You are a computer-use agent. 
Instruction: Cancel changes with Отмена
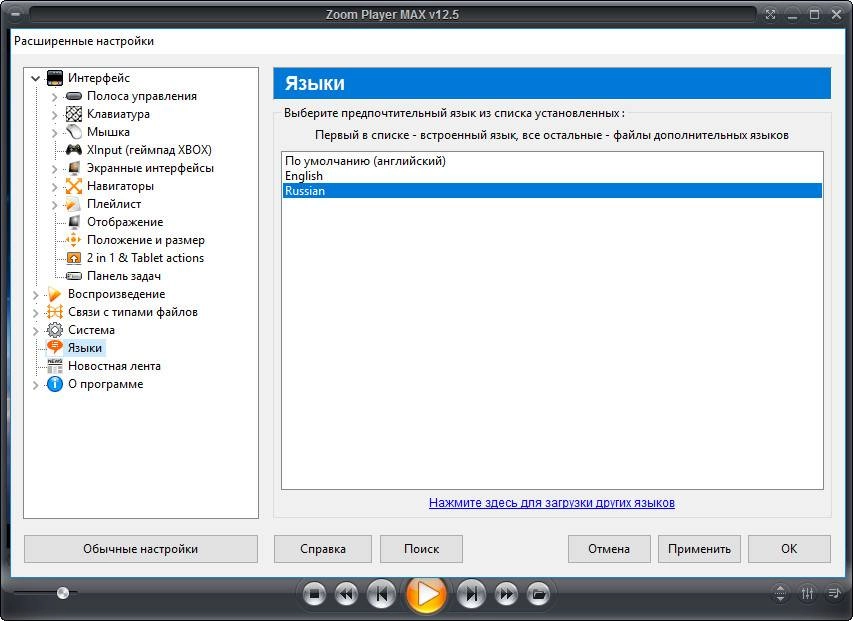coord(609,549)
